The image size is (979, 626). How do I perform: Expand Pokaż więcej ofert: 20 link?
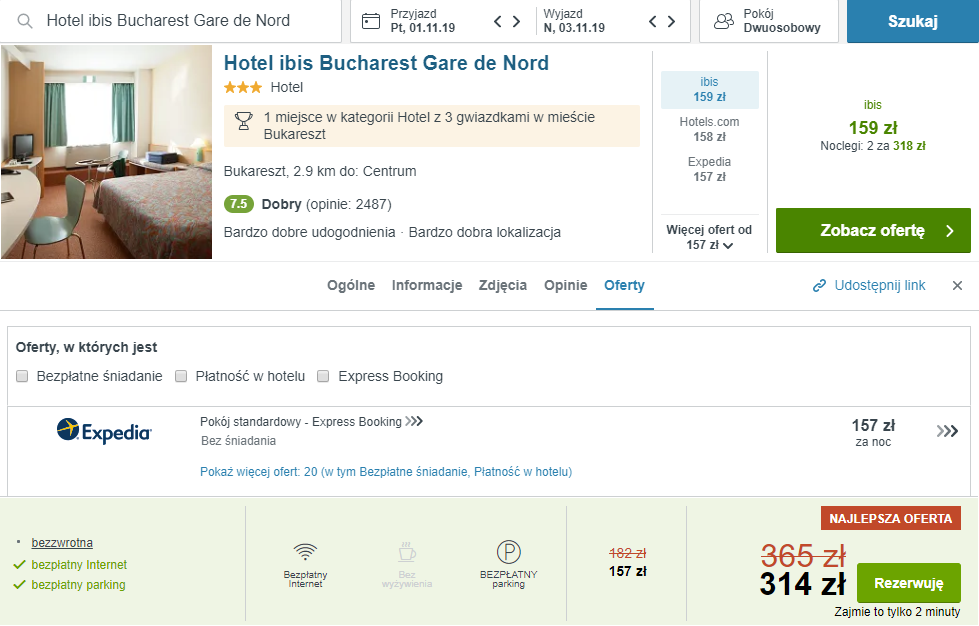pyautogui.click(x=386, y=472)
